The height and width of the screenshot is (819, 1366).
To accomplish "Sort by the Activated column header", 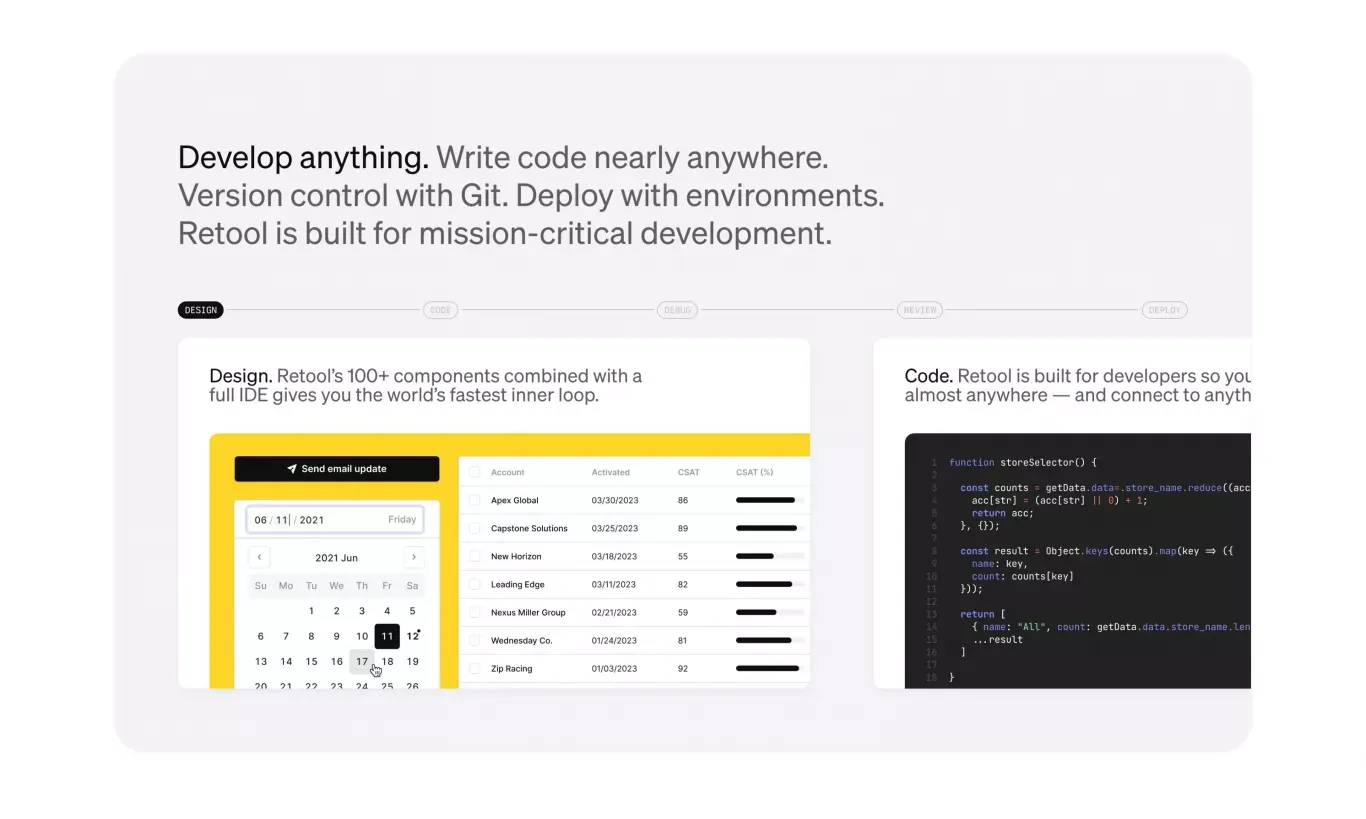I will [611, 472].
